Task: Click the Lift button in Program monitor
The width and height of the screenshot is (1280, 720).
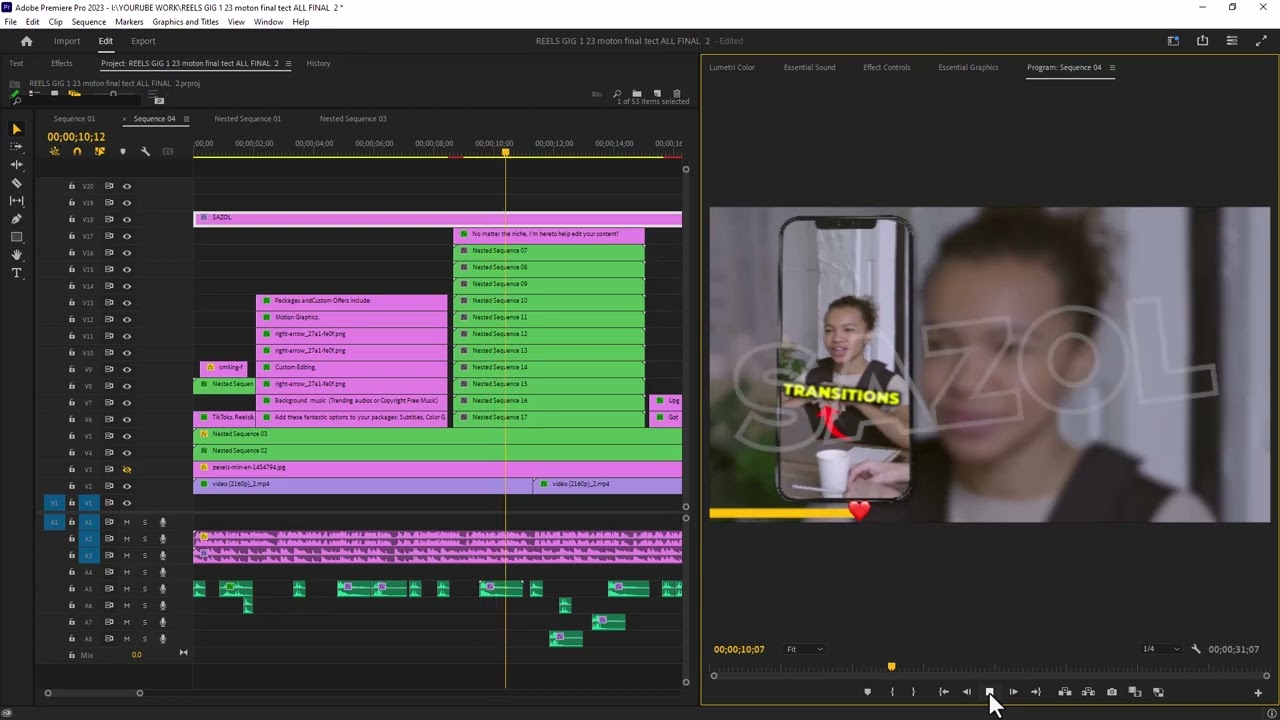Action: click(1065, 692)
